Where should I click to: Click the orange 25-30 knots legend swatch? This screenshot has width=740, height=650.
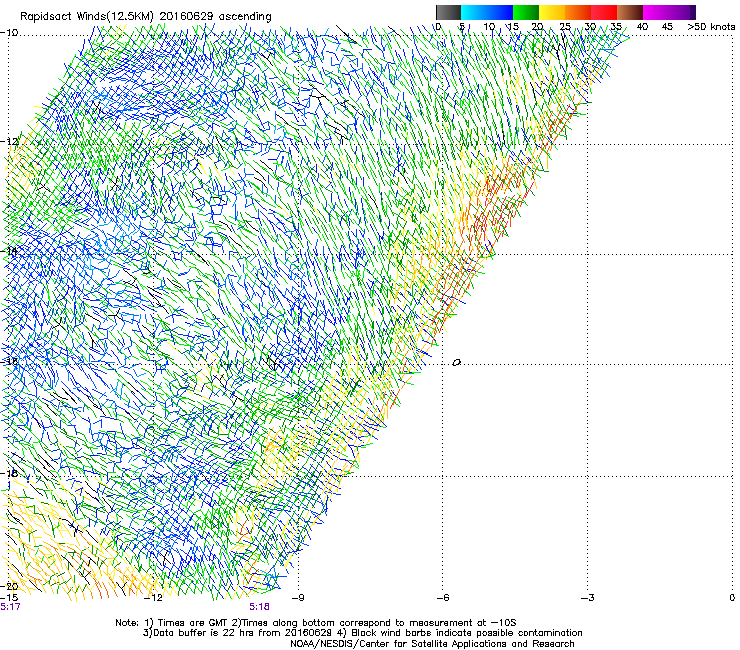tap(578, 12)
